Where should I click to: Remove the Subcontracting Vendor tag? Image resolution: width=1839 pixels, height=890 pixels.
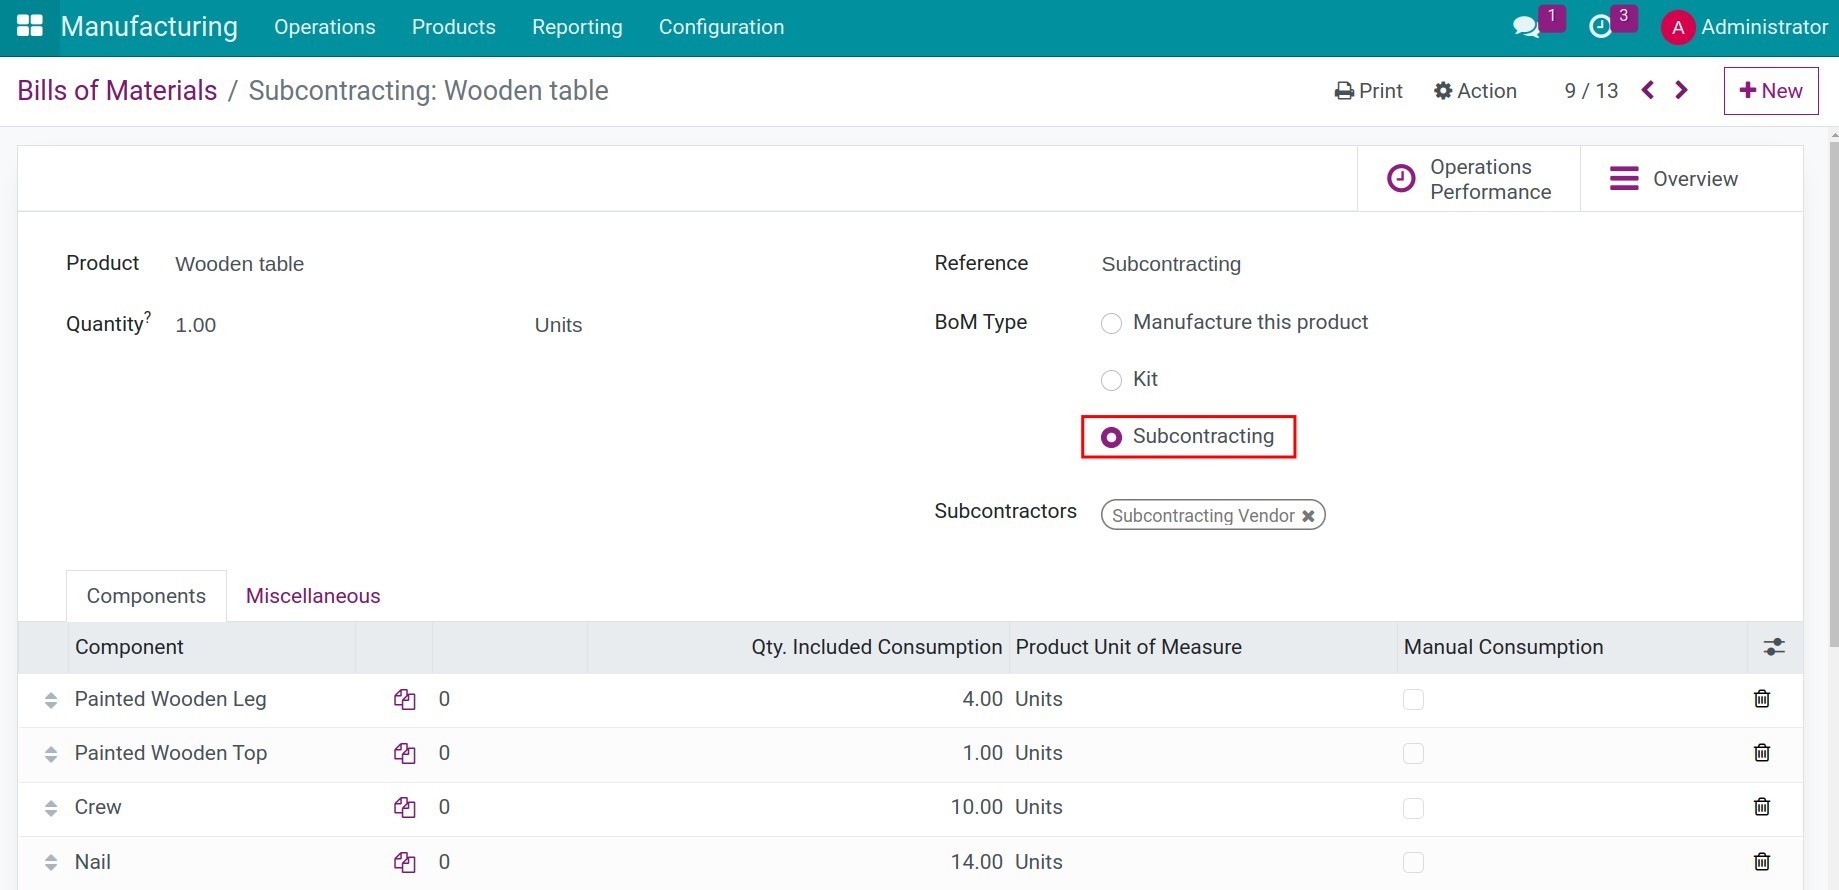coord(1308,516)
